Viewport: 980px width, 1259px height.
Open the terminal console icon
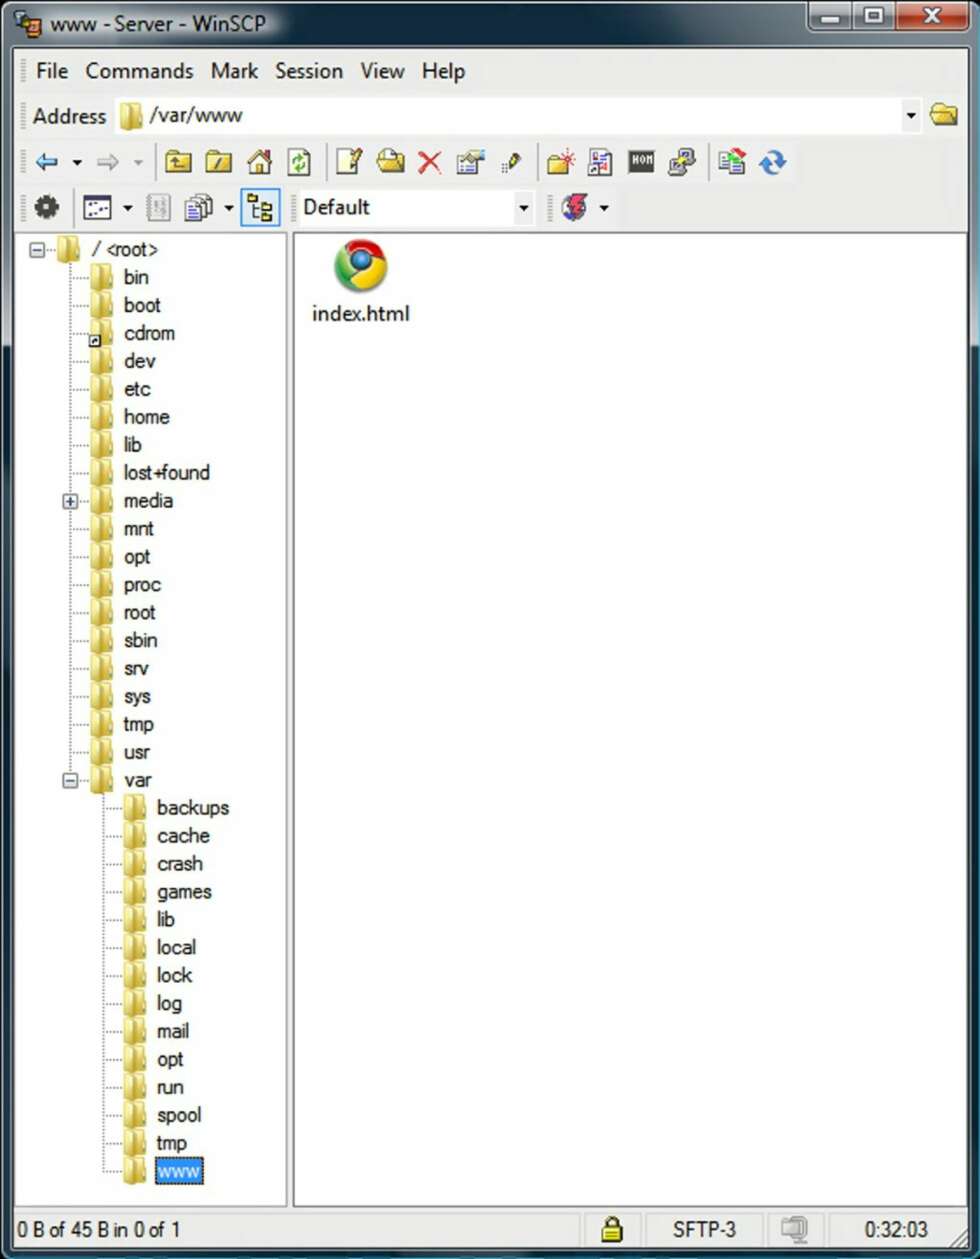tap(641, 161)
